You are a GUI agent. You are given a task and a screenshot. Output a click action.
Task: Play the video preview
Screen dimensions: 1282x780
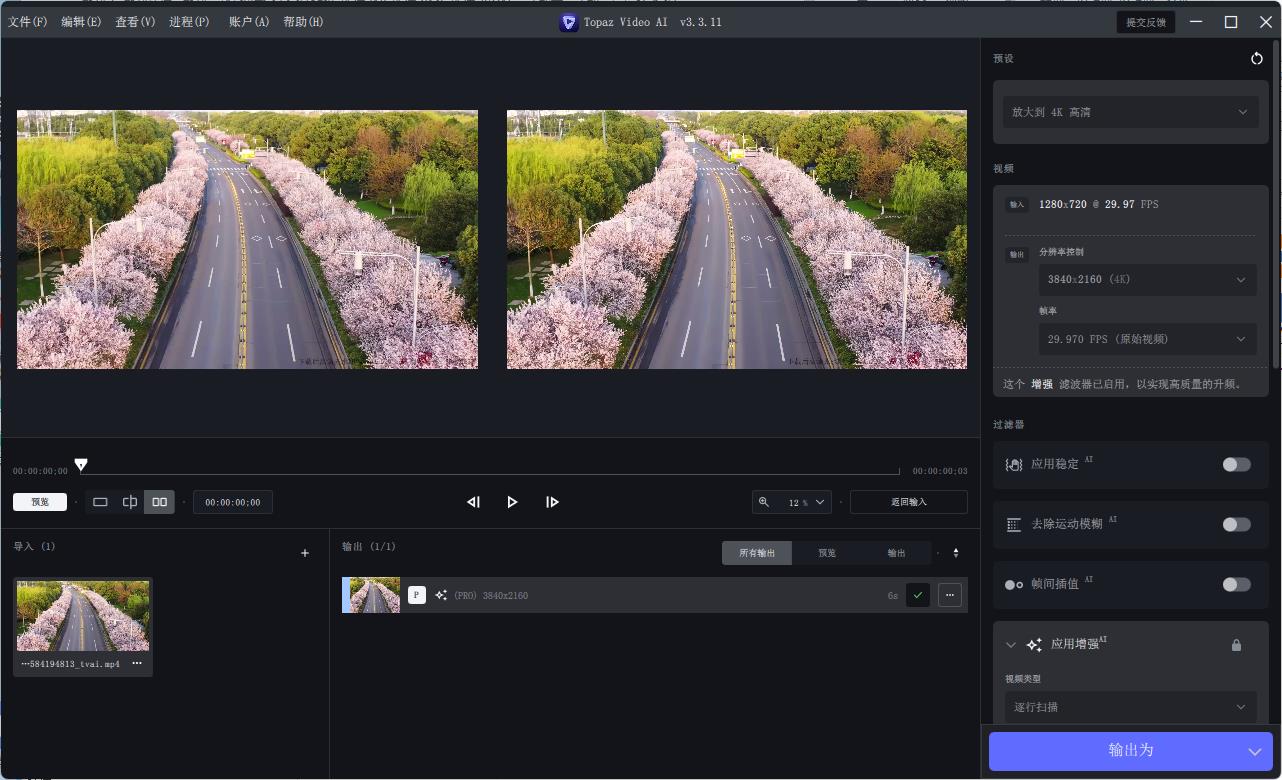512,502
